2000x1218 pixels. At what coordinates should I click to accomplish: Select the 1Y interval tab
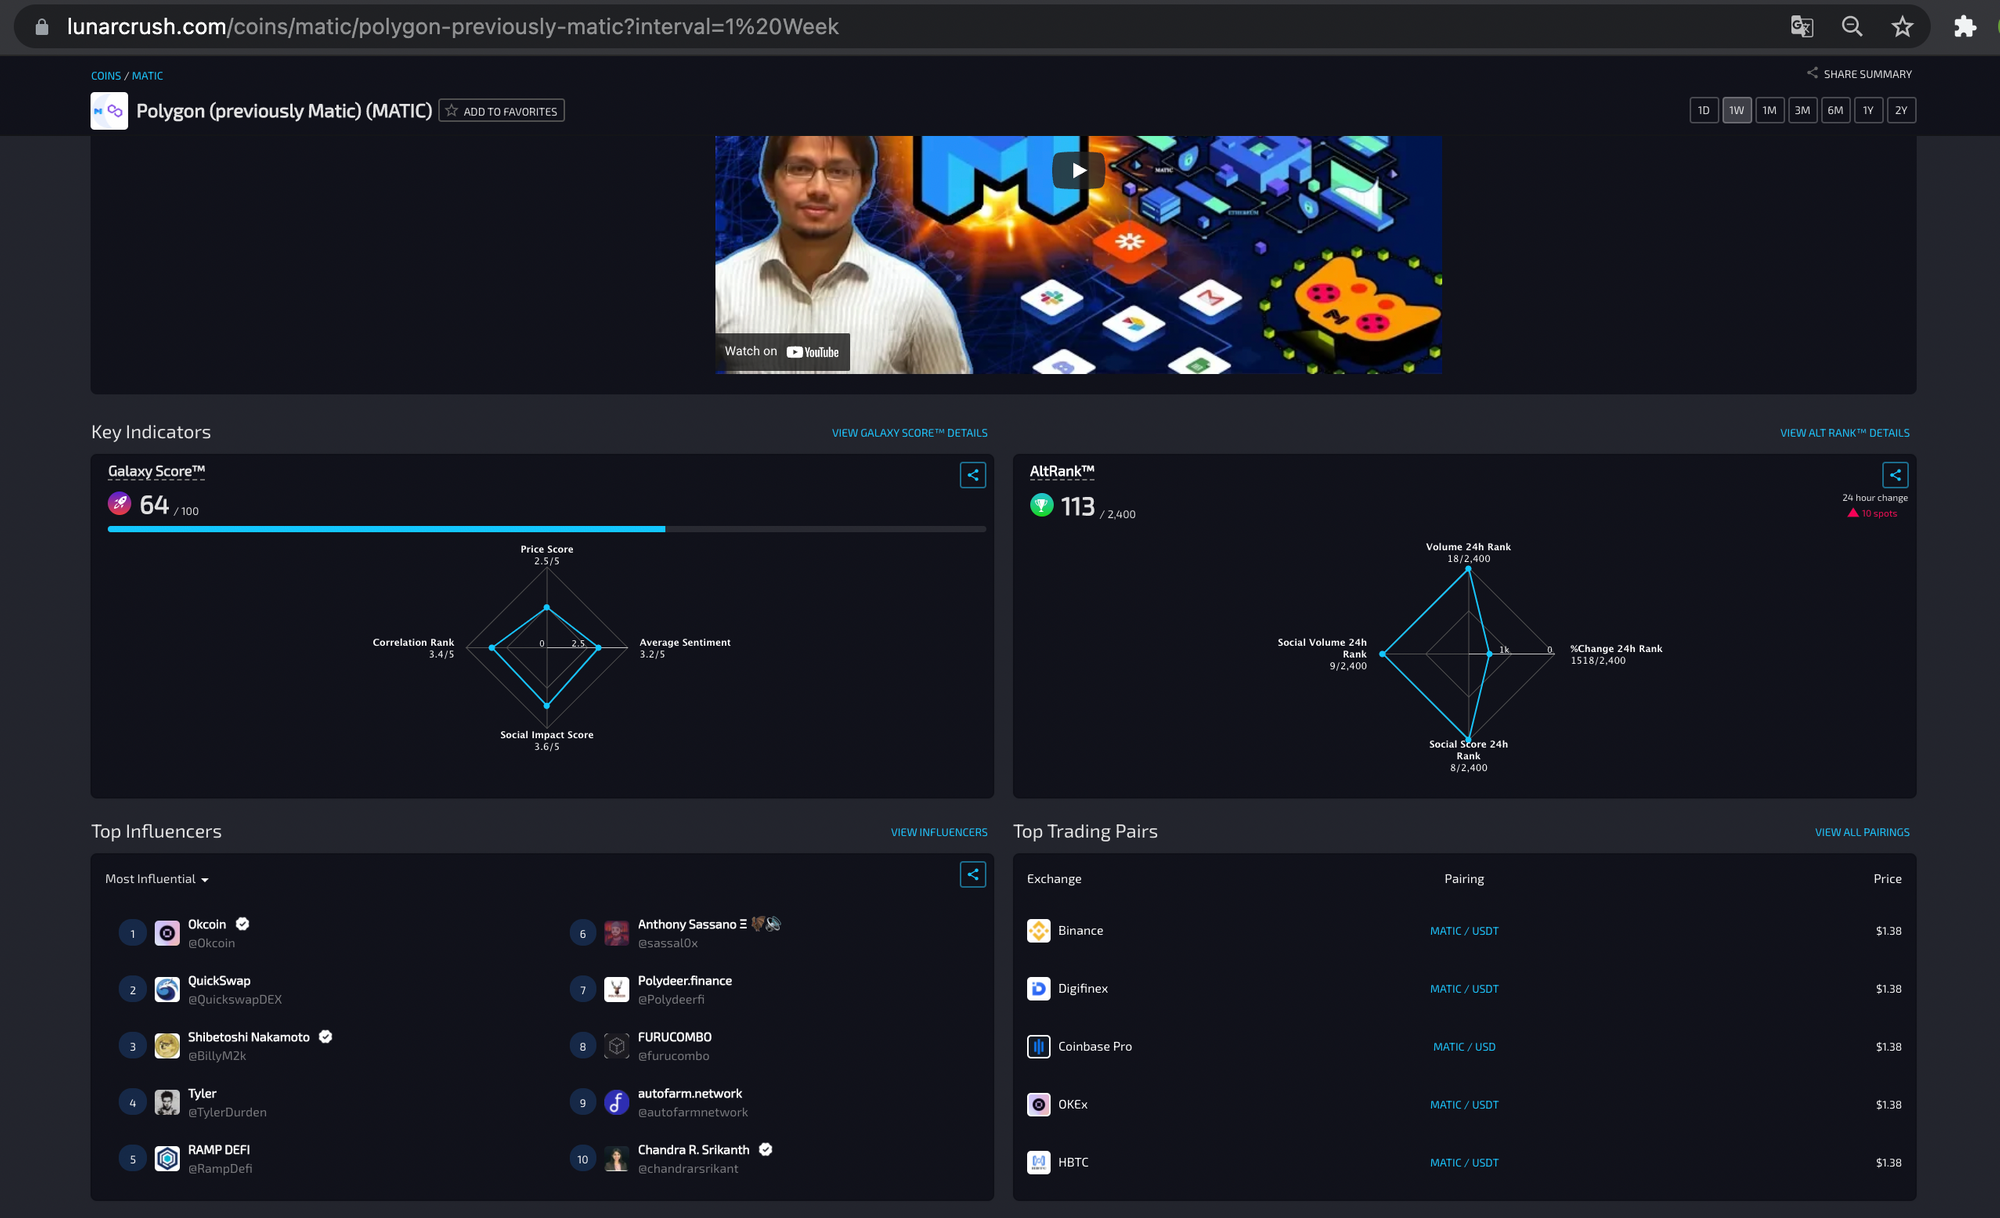[x=1868, y=110]
